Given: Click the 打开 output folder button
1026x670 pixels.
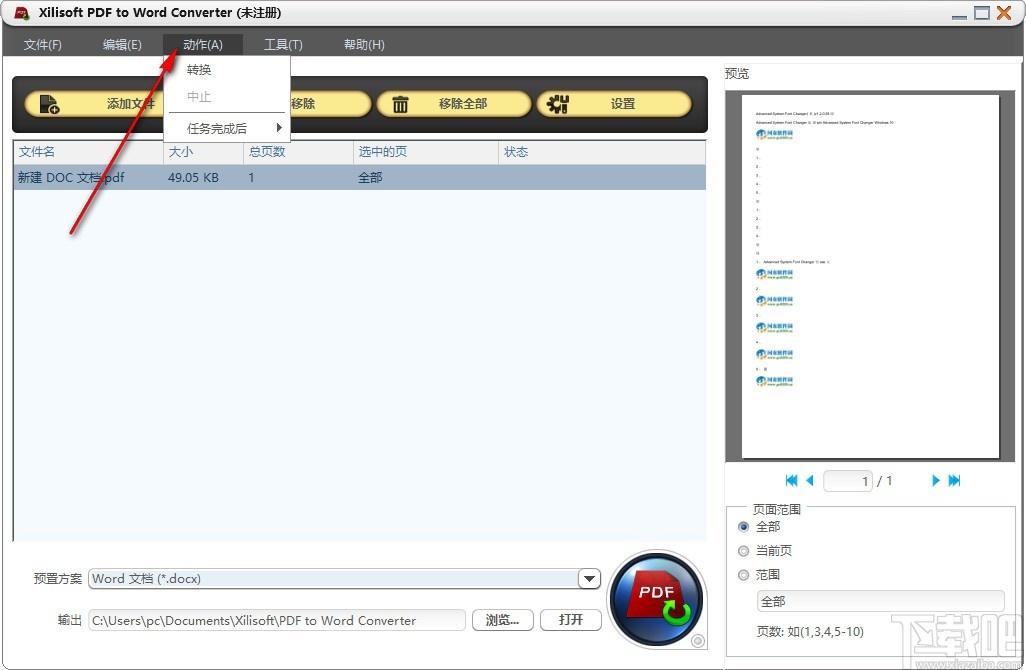Looking at the screenshot, I should click(x=571, y=620).
